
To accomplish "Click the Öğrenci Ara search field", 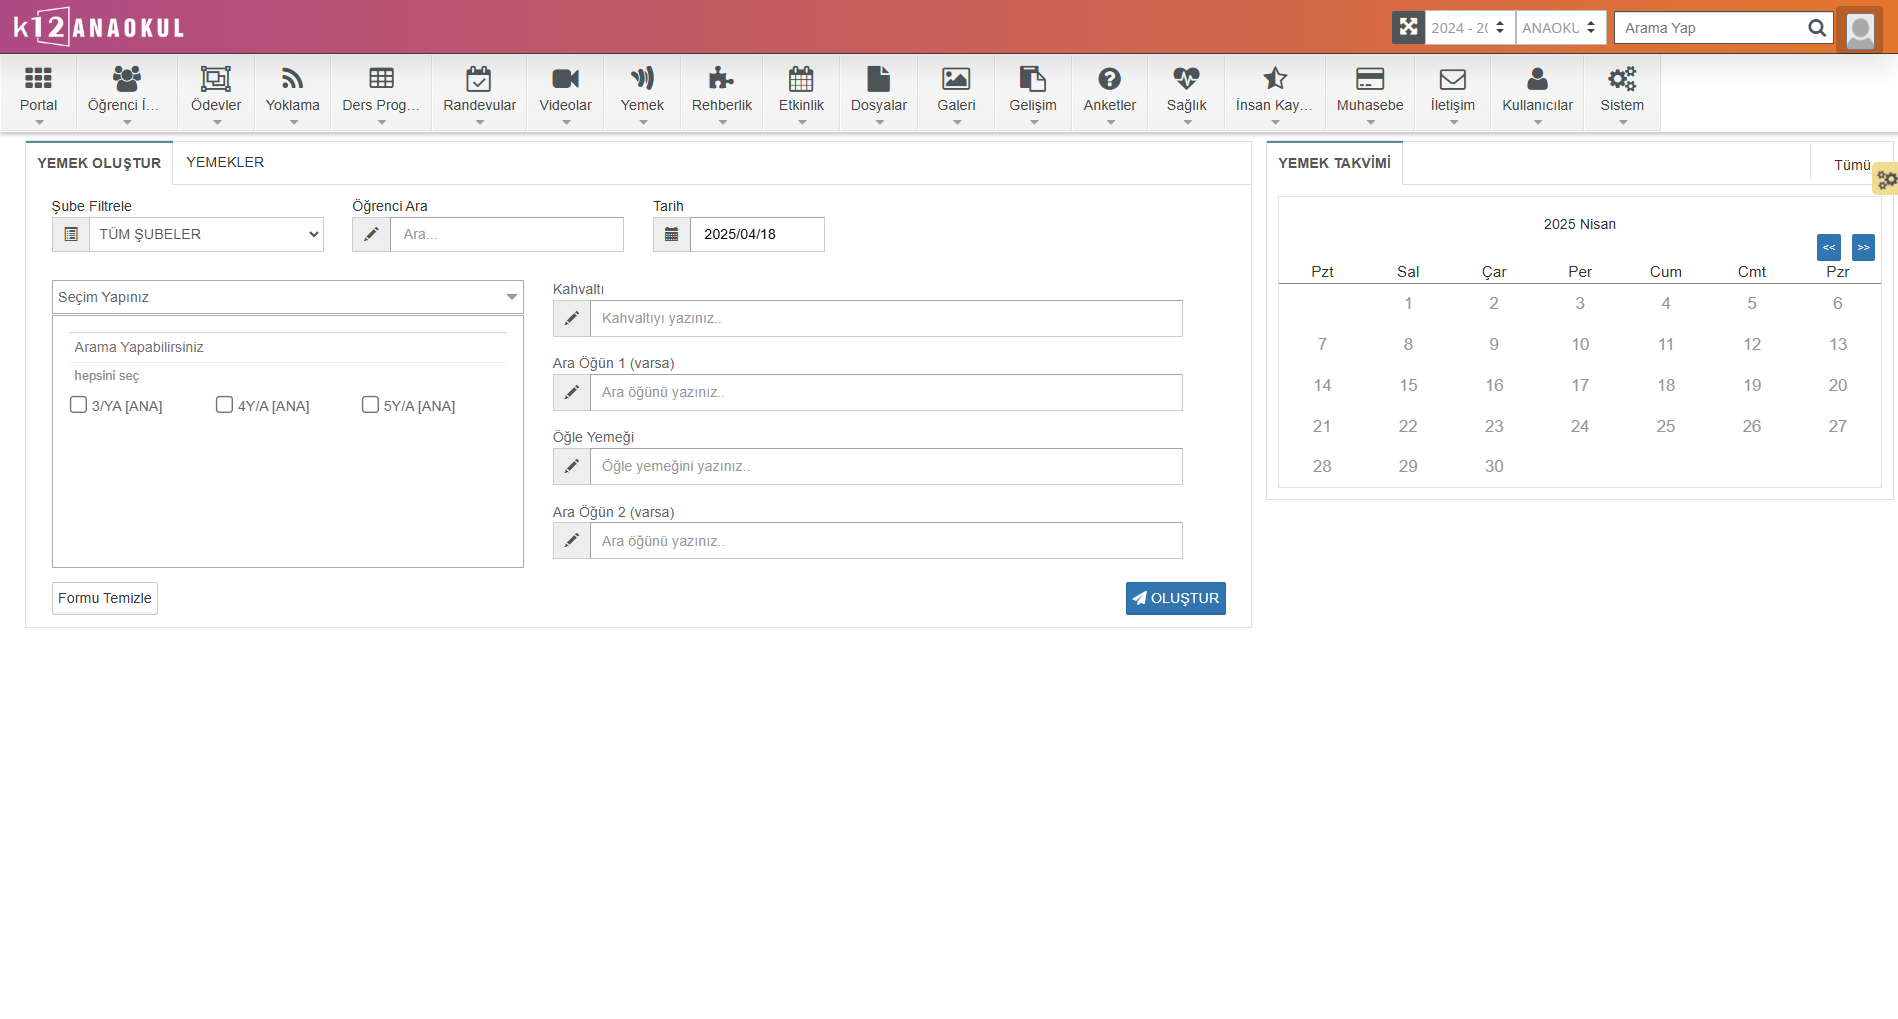I will [507, 234].
